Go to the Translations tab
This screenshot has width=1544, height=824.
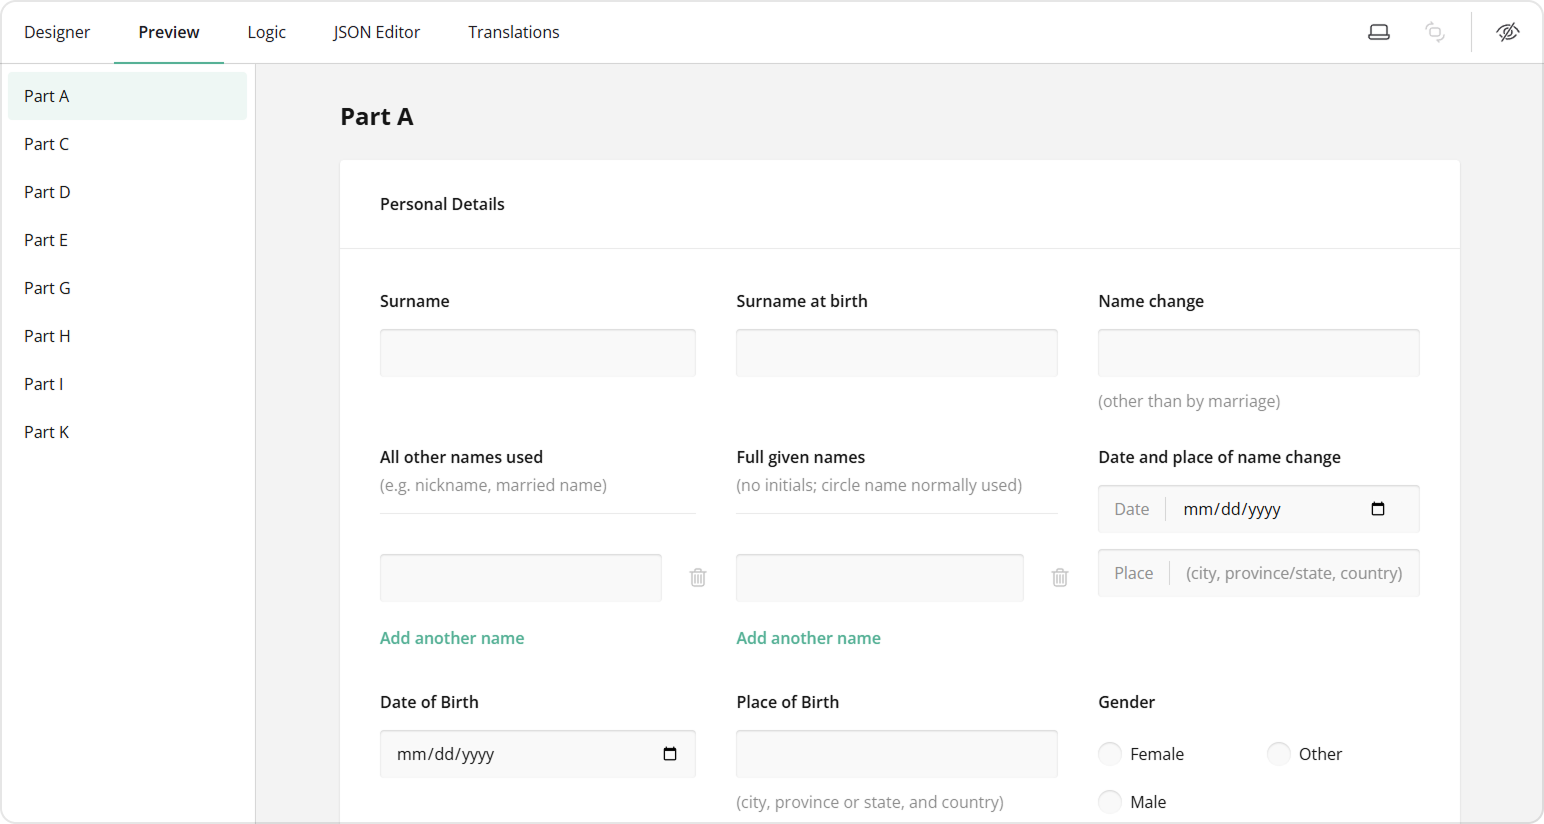point(513,31)
